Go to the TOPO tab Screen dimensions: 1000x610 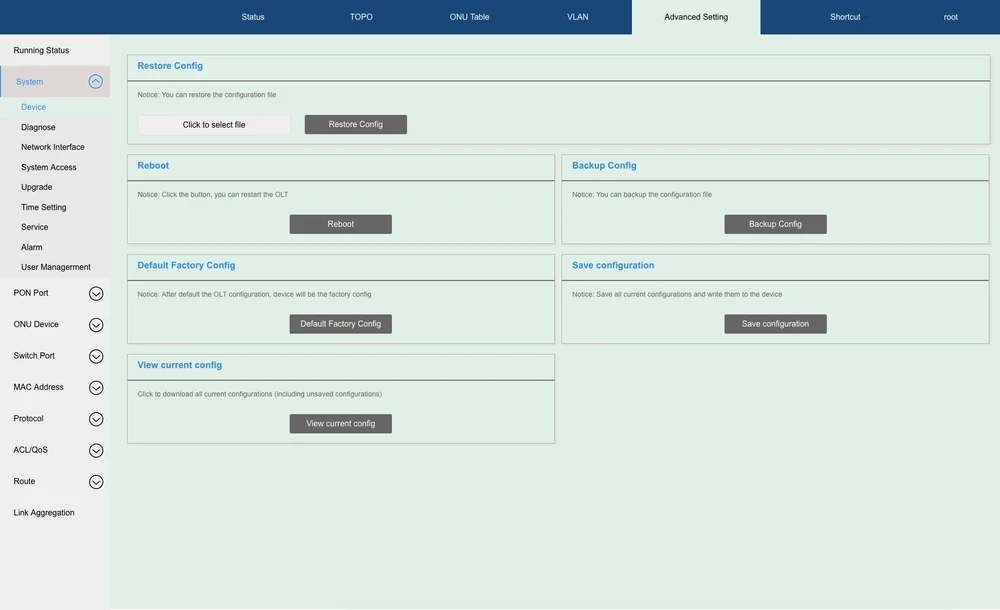(x=361, y=17)
